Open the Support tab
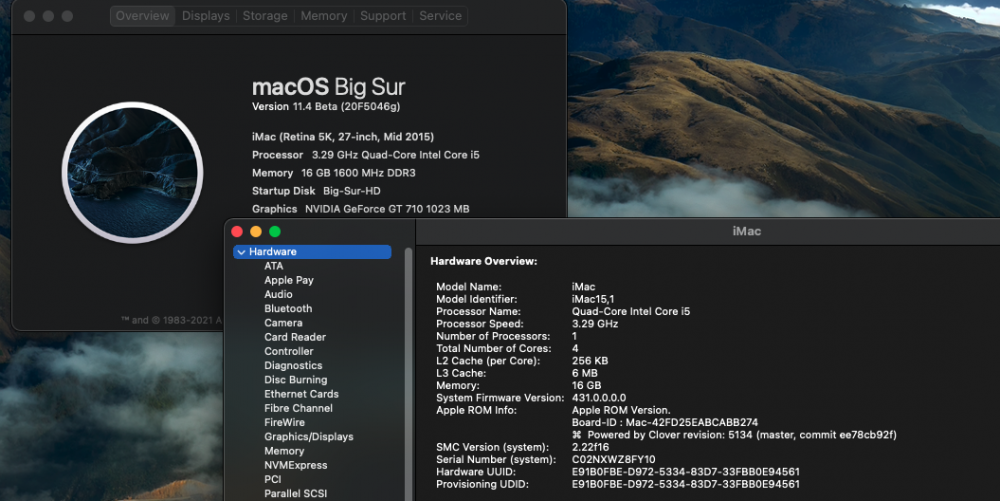Image resolution: width=1000 pixels, height=501 pixels. (383, 16)
